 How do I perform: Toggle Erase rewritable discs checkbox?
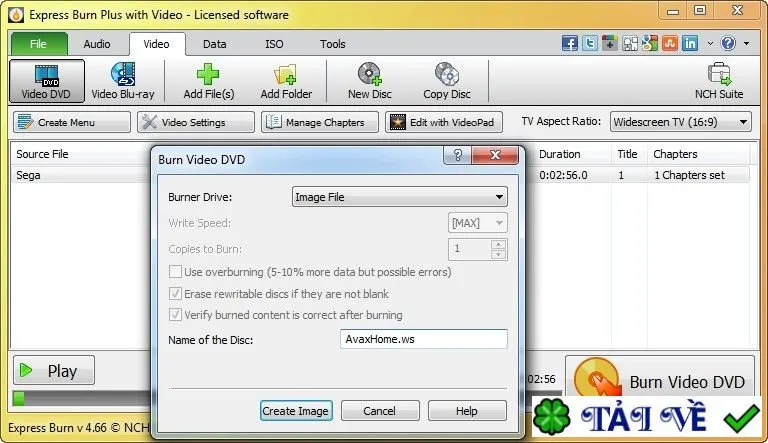tap(175, 294)
